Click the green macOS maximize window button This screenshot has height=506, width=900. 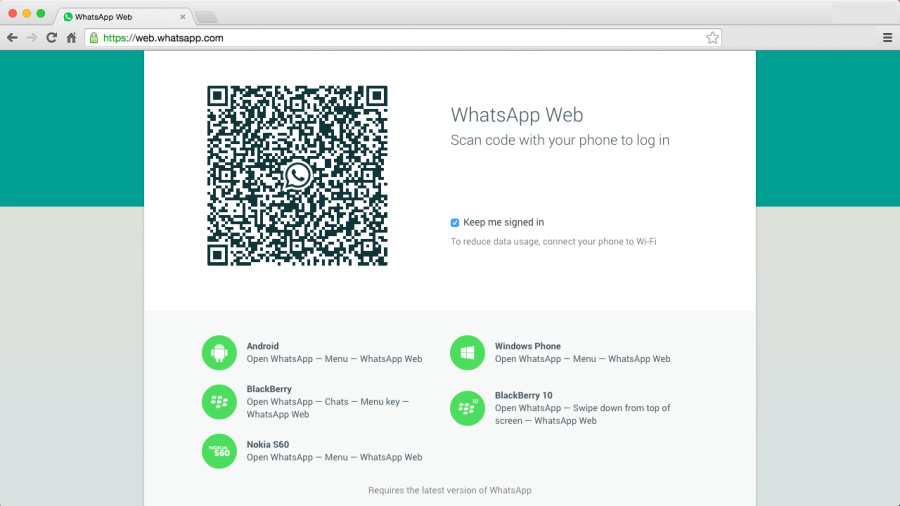coord(41,13)
